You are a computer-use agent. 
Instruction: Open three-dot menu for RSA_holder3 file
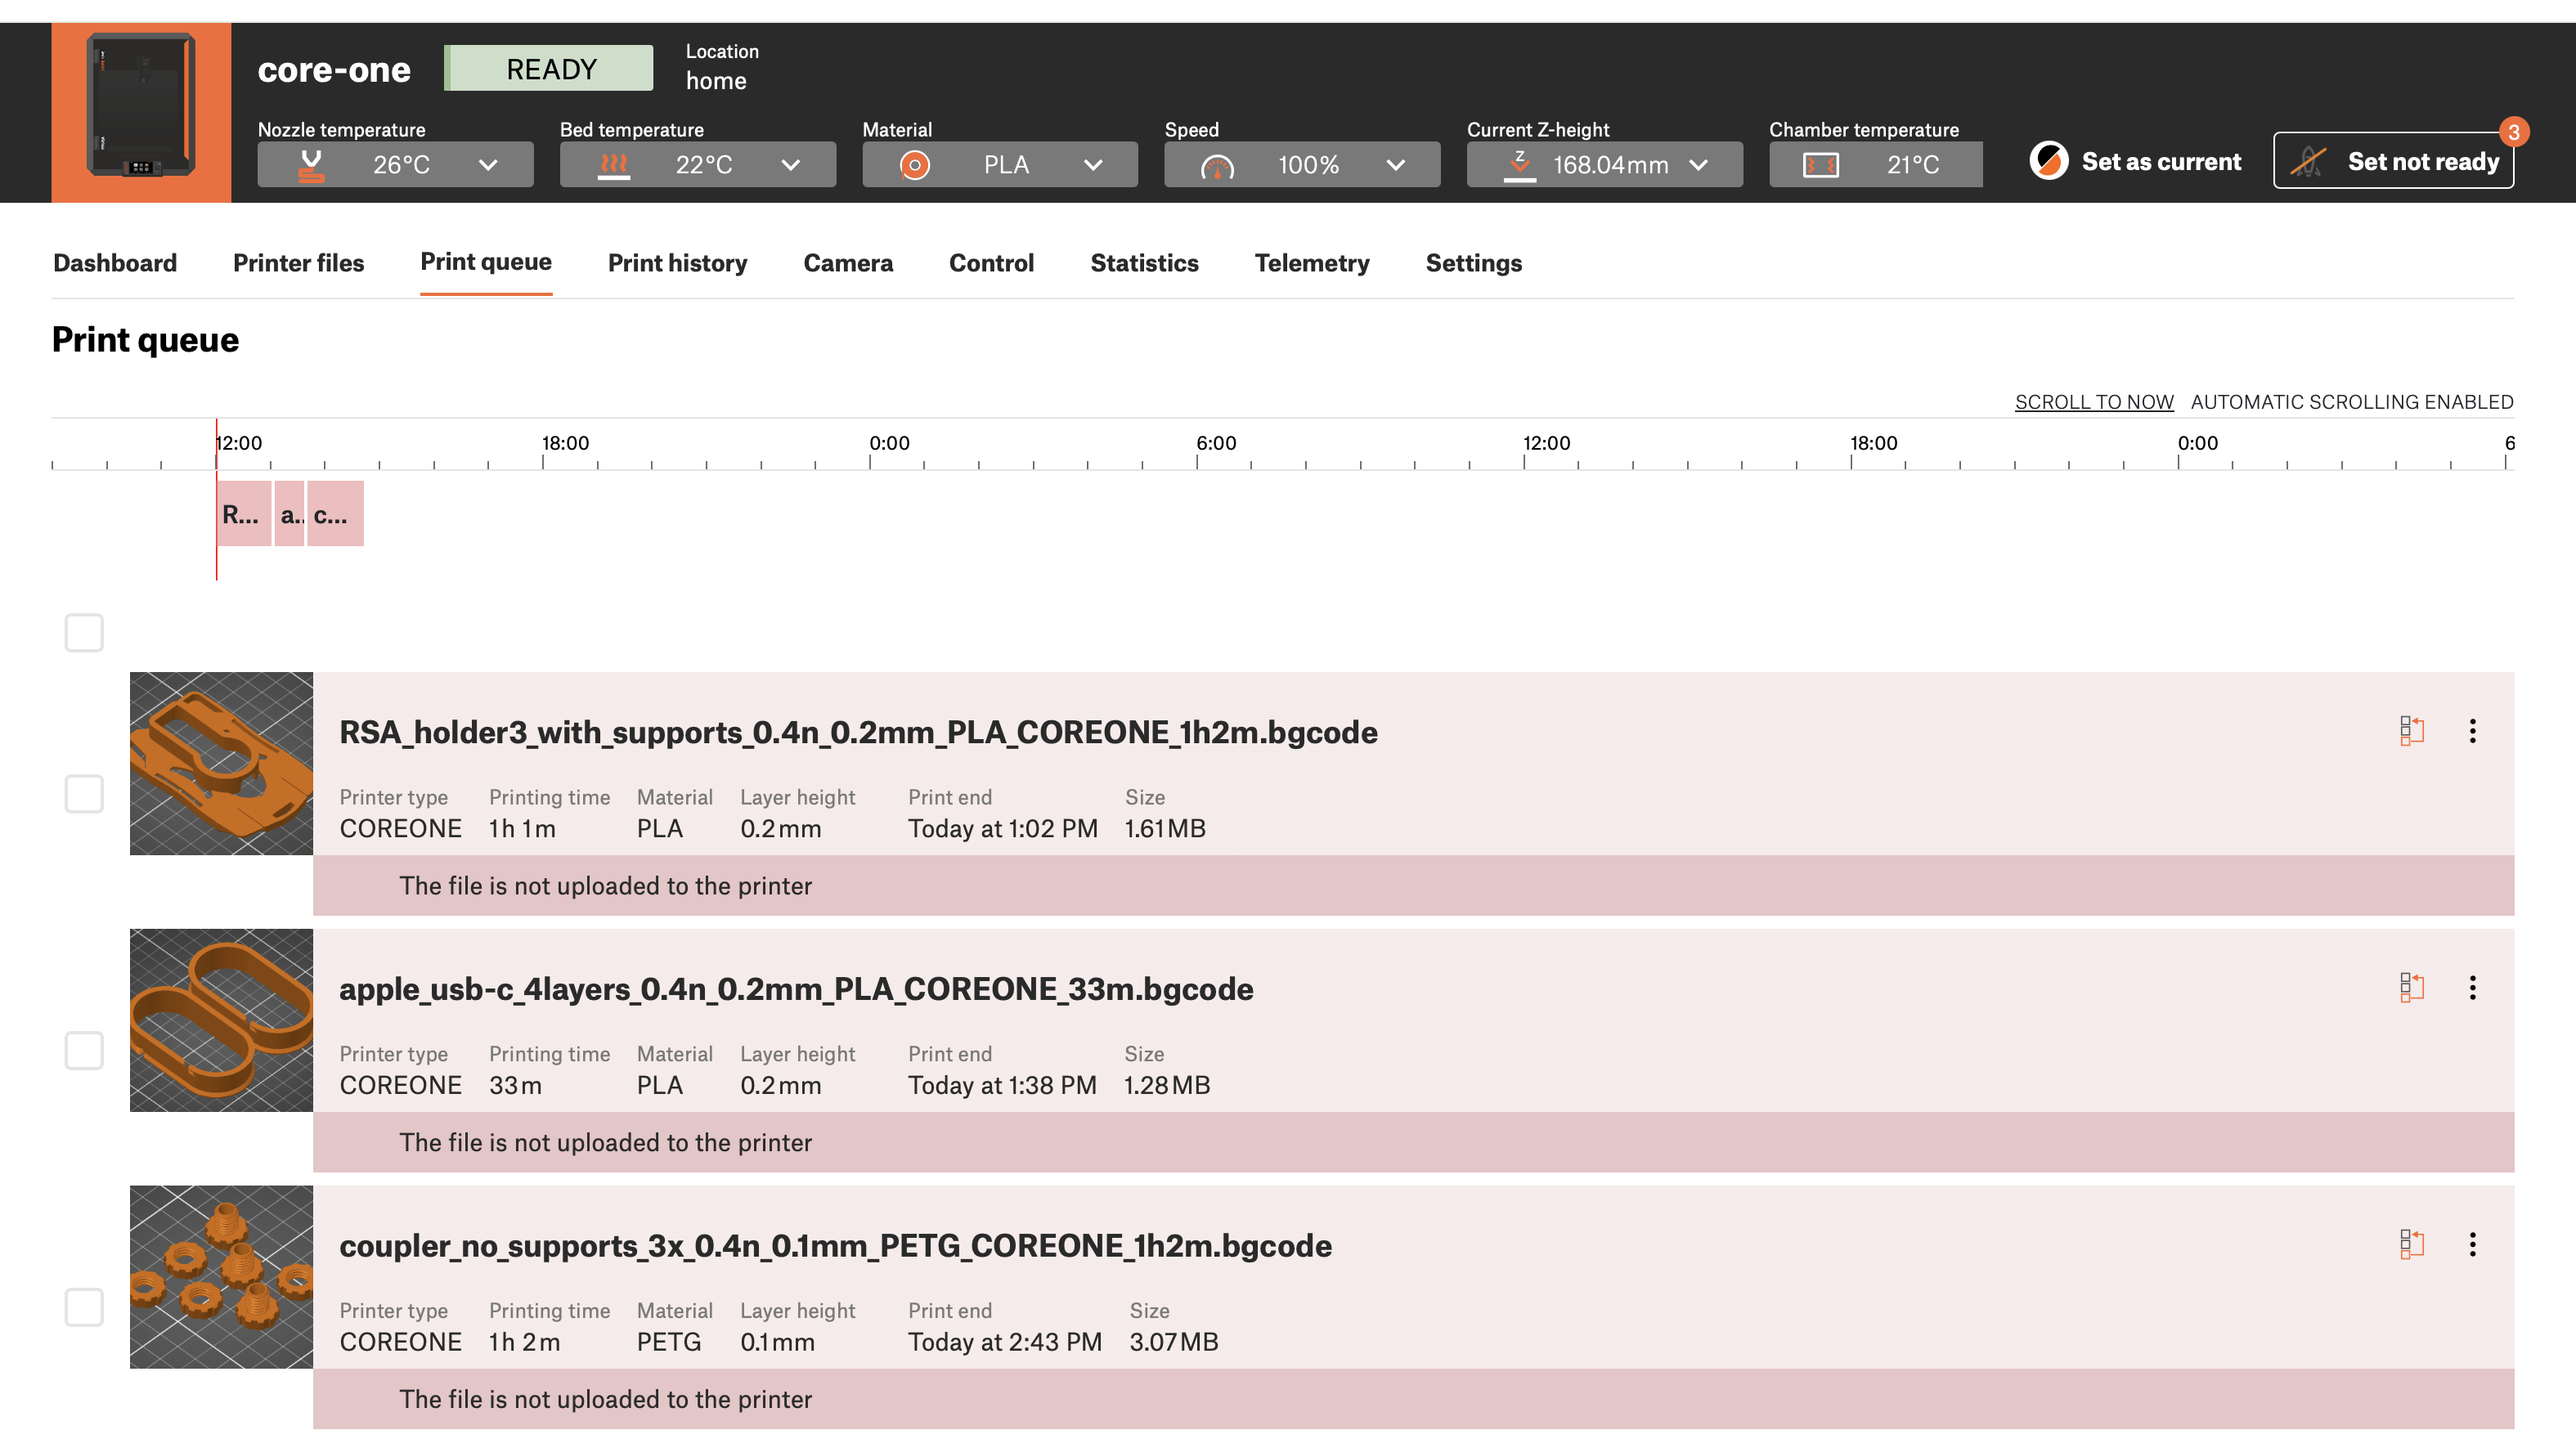click(2472, 731)
